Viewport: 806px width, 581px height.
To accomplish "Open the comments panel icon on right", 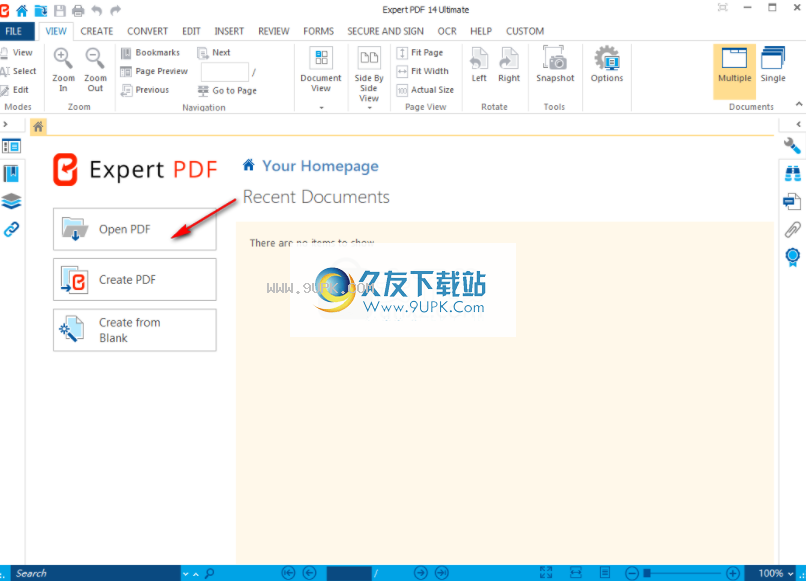I will pos(792,201).
